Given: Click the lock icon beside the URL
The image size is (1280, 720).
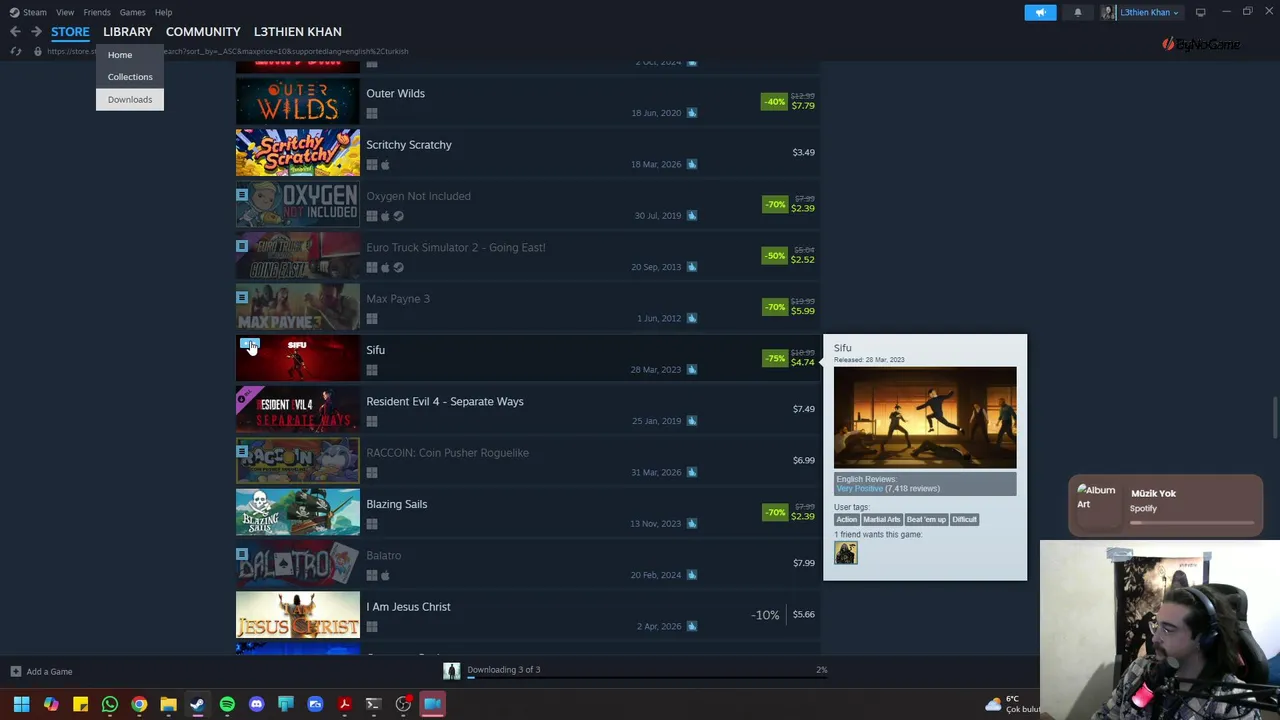Looking at the screenshot, I should point(38,51).
